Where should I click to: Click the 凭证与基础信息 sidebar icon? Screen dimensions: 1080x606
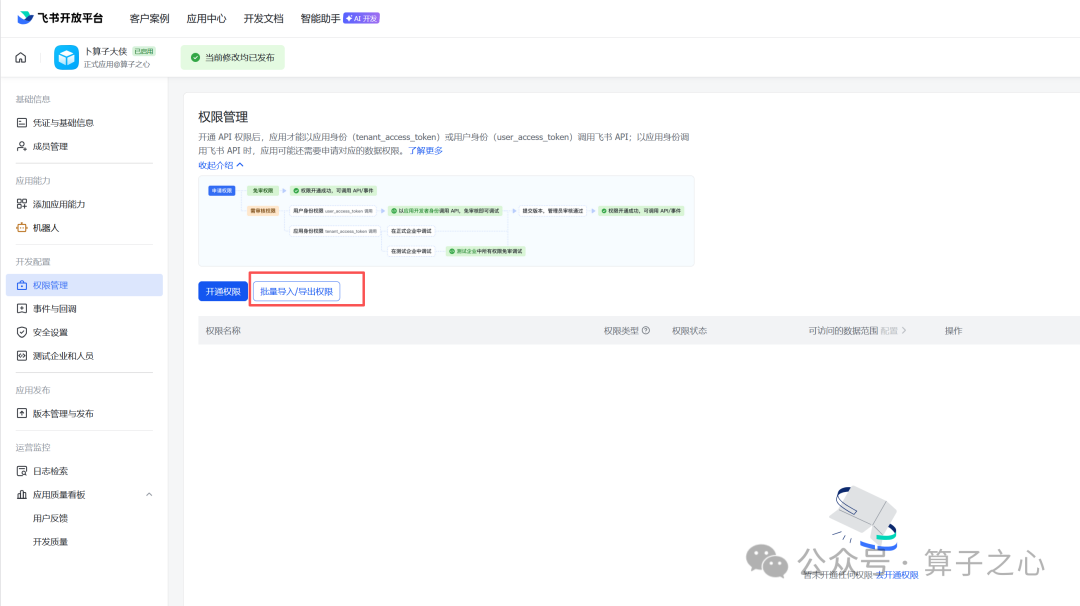(22, 123)
